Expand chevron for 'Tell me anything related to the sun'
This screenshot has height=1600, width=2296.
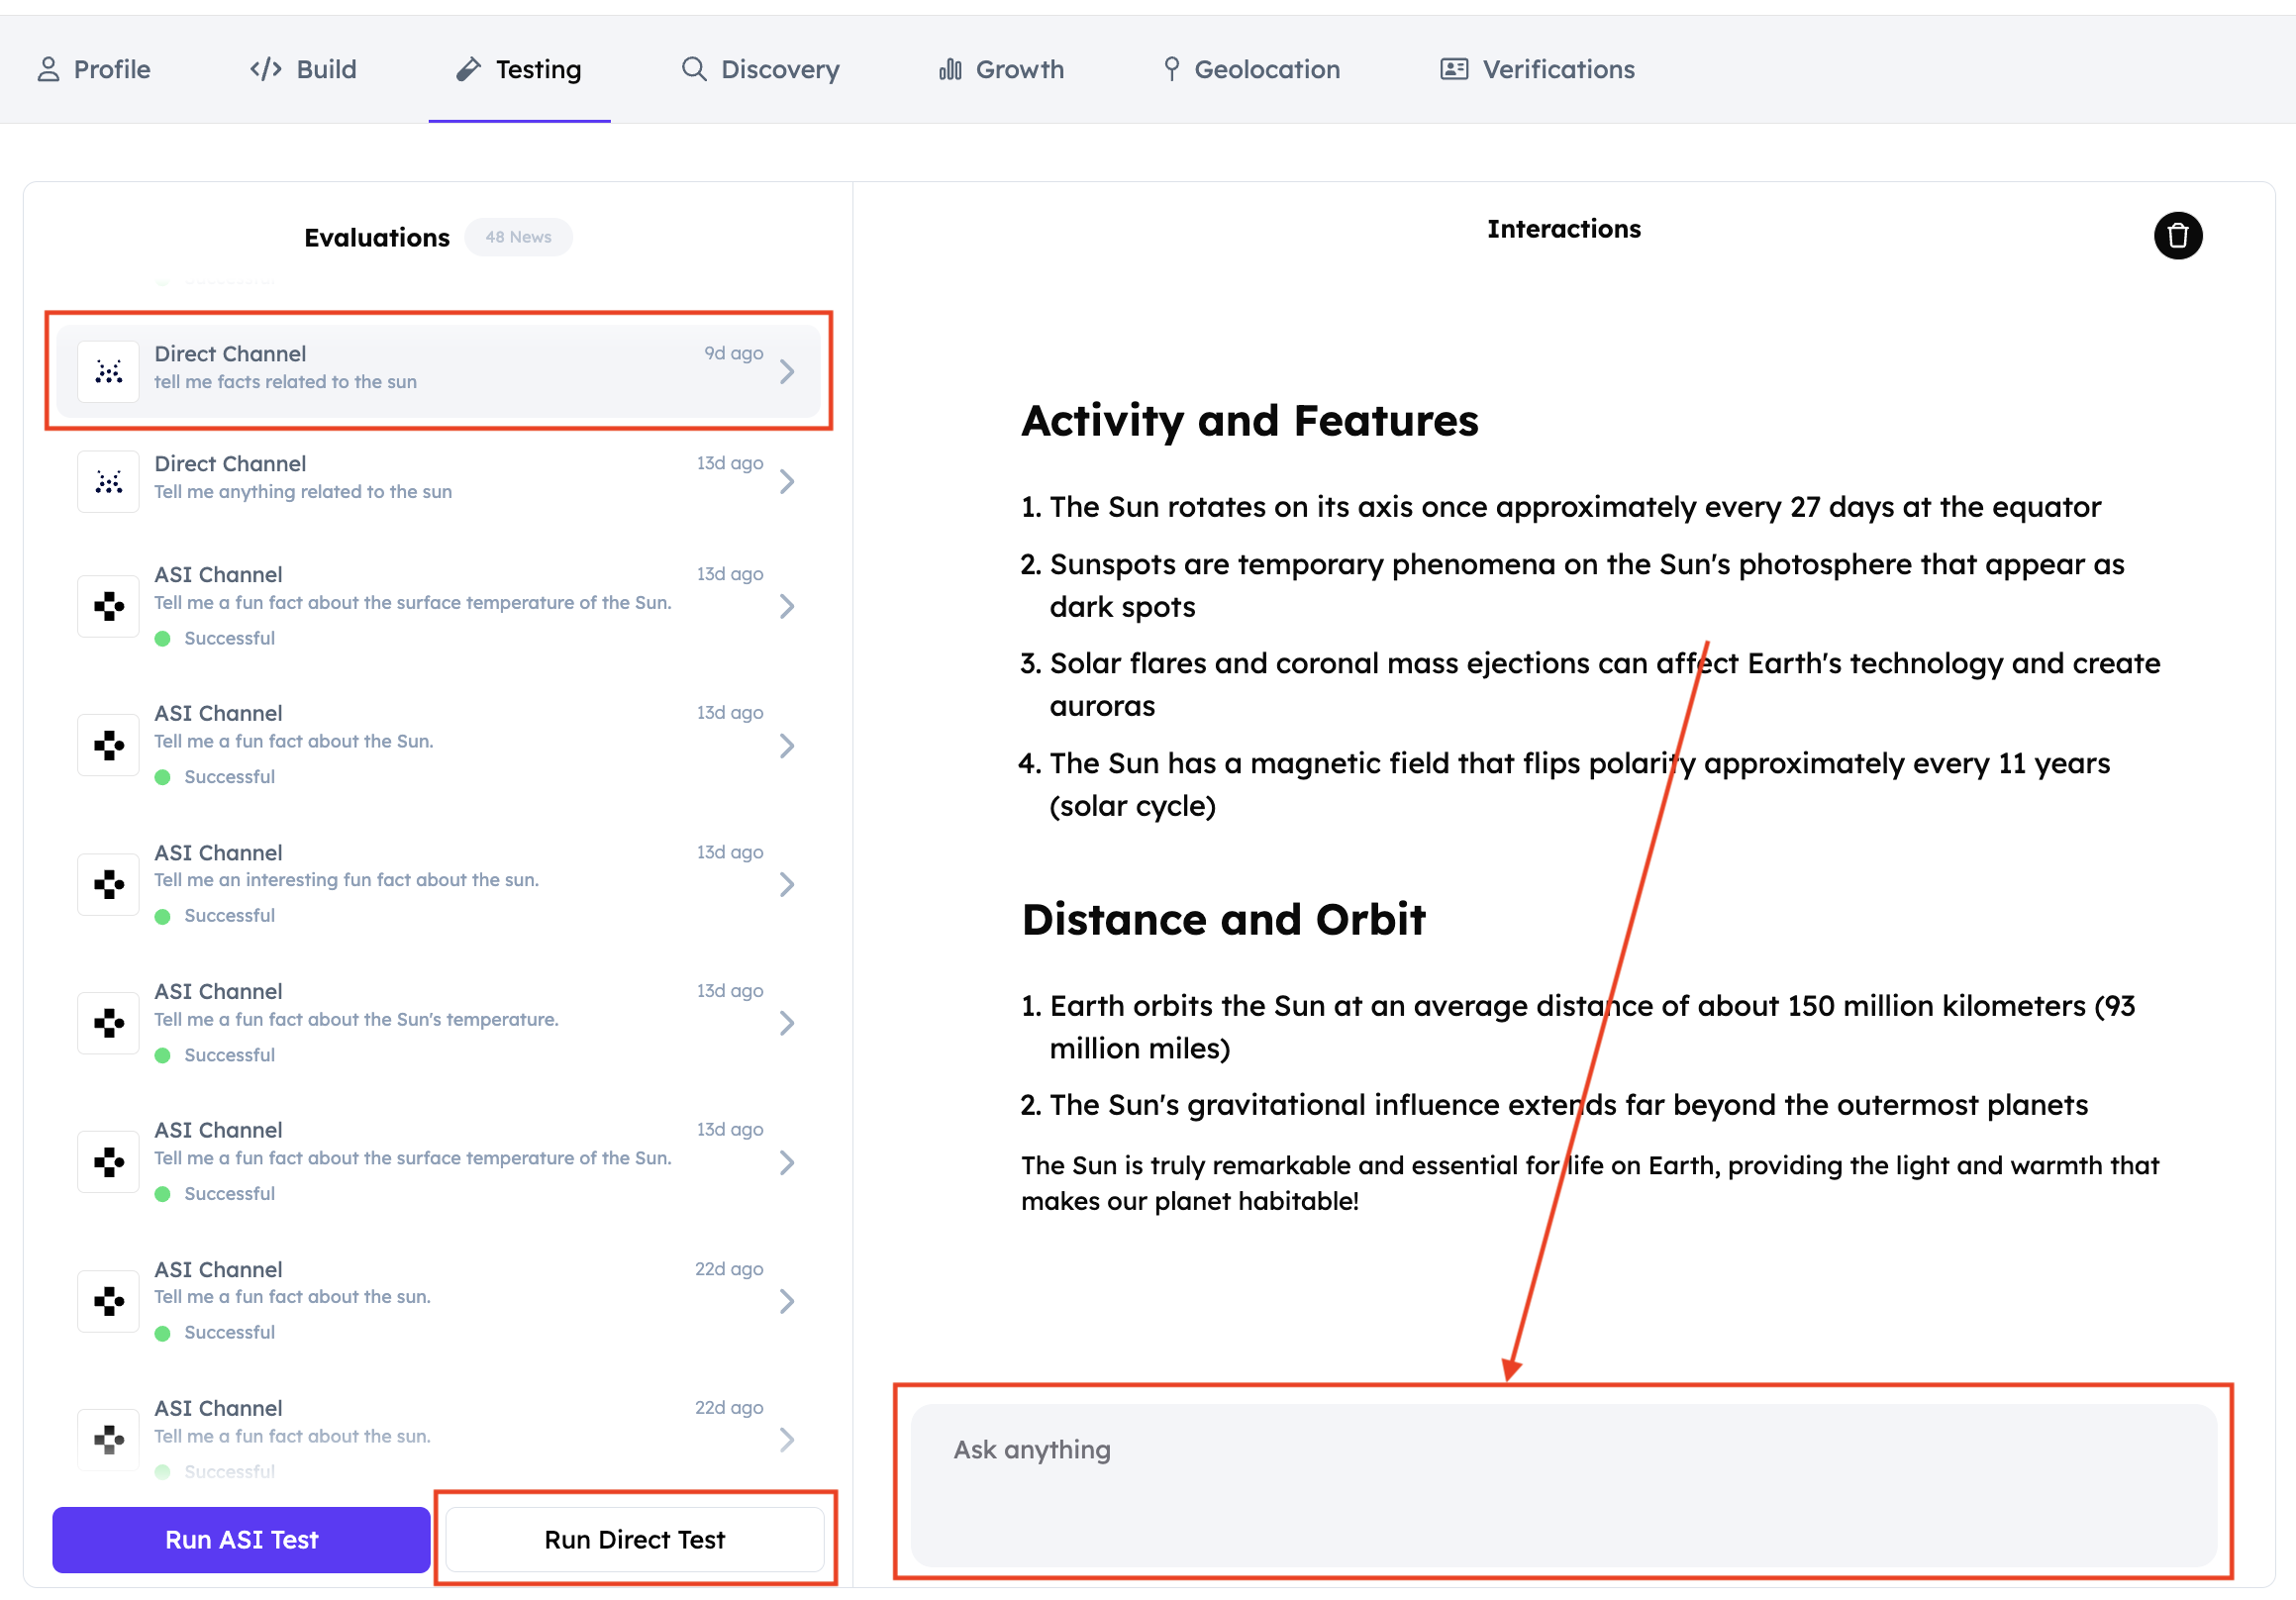click(787, 482)
